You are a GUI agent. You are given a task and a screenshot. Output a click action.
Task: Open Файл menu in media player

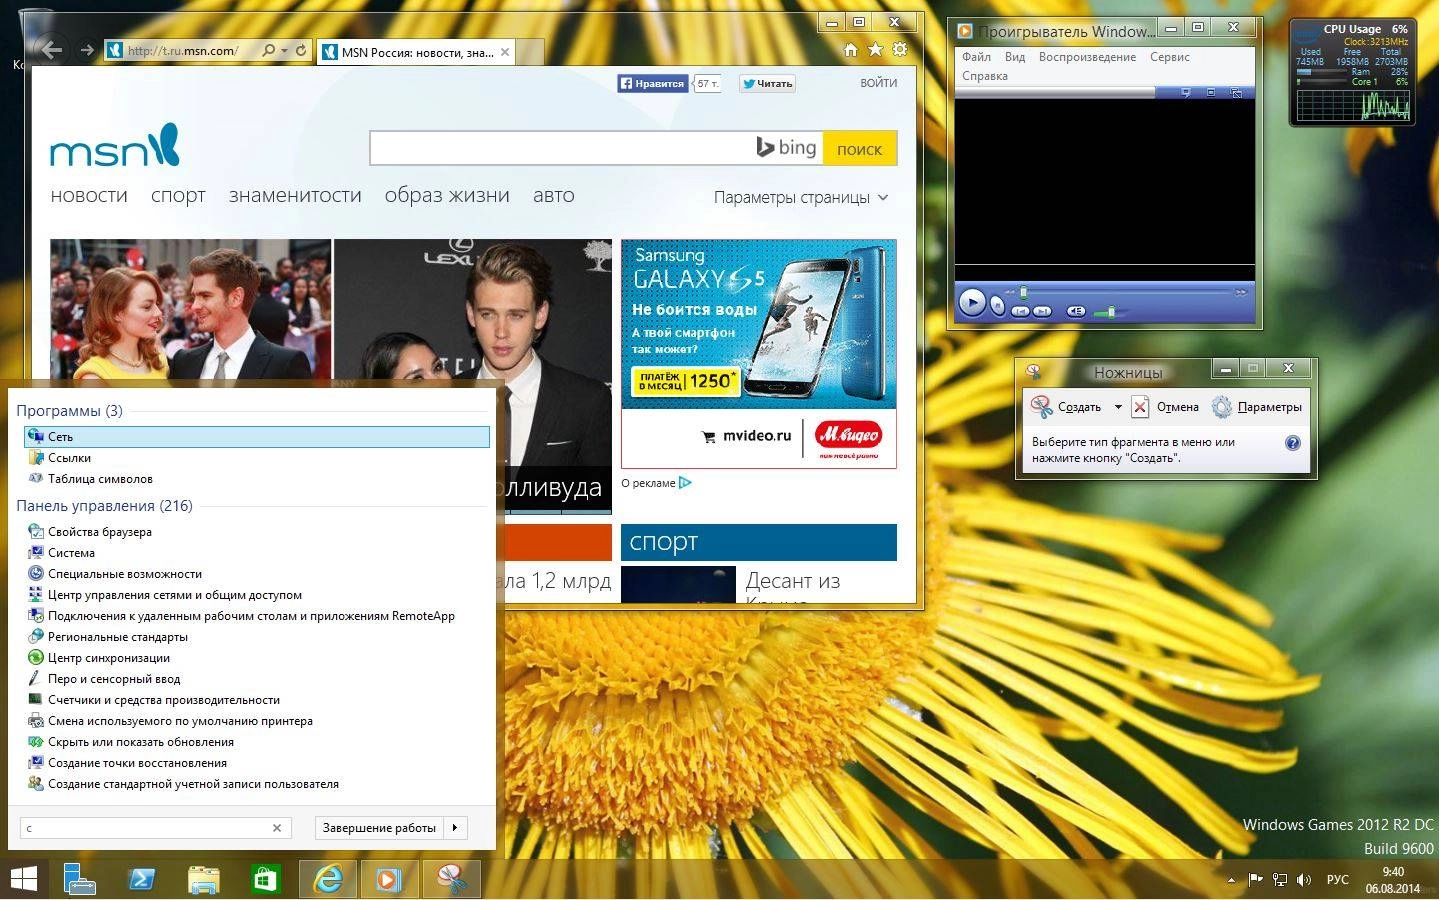(x=976, y=57)
